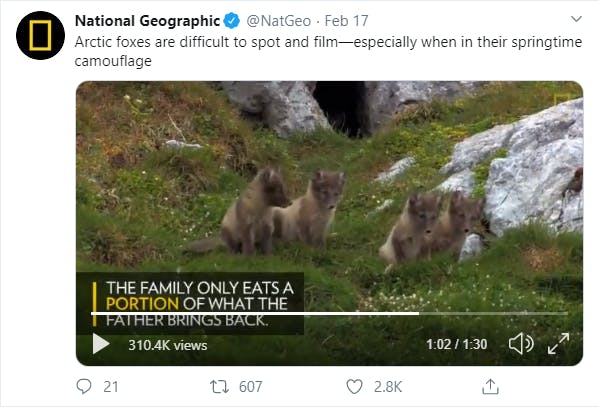The width and height of the screenshot is (599, 407).
Task: Click the reply speech bubble icon
Action: coord(84,386)
